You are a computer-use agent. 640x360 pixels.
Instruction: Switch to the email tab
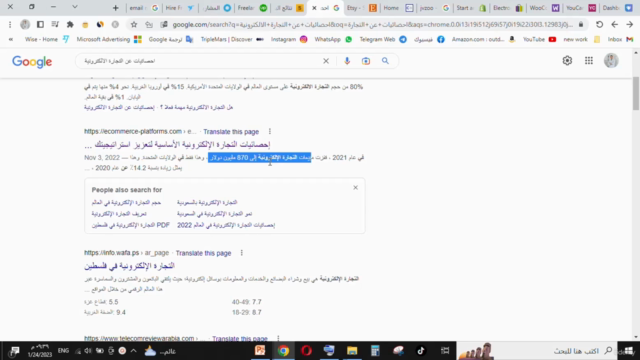144,8
